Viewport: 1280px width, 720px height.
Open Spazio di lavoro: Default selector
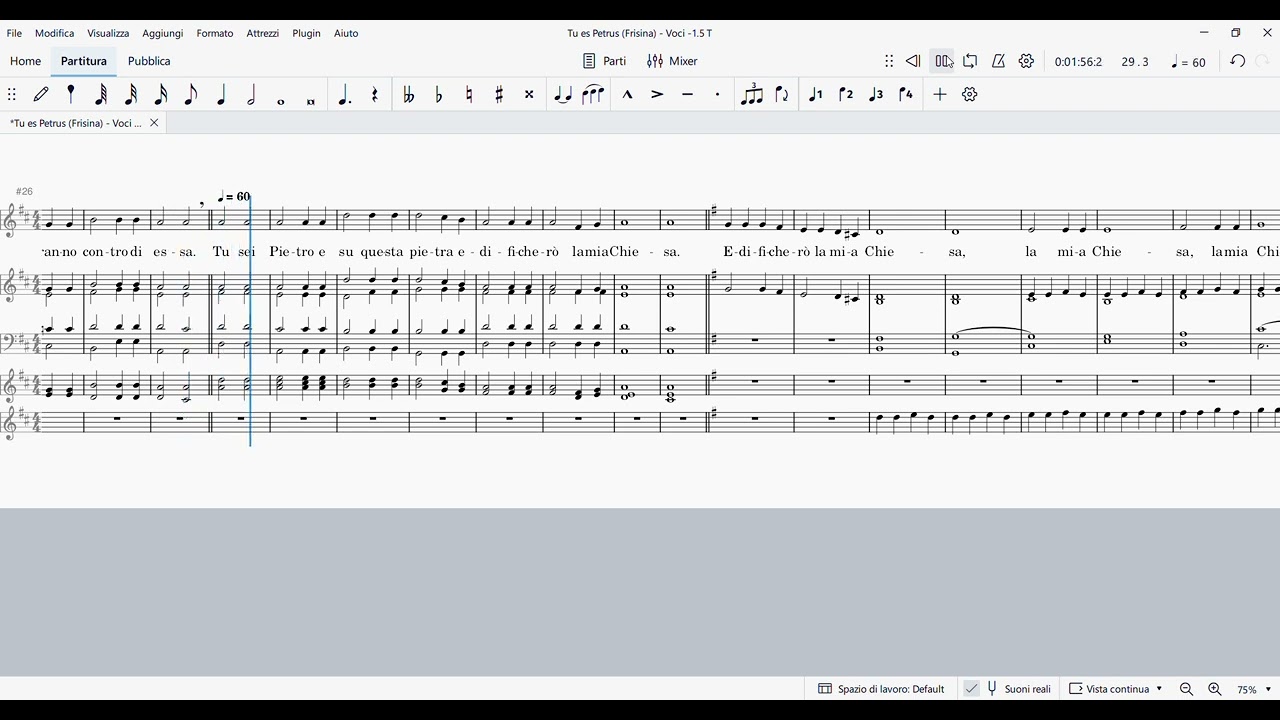[x=881, y=689]
